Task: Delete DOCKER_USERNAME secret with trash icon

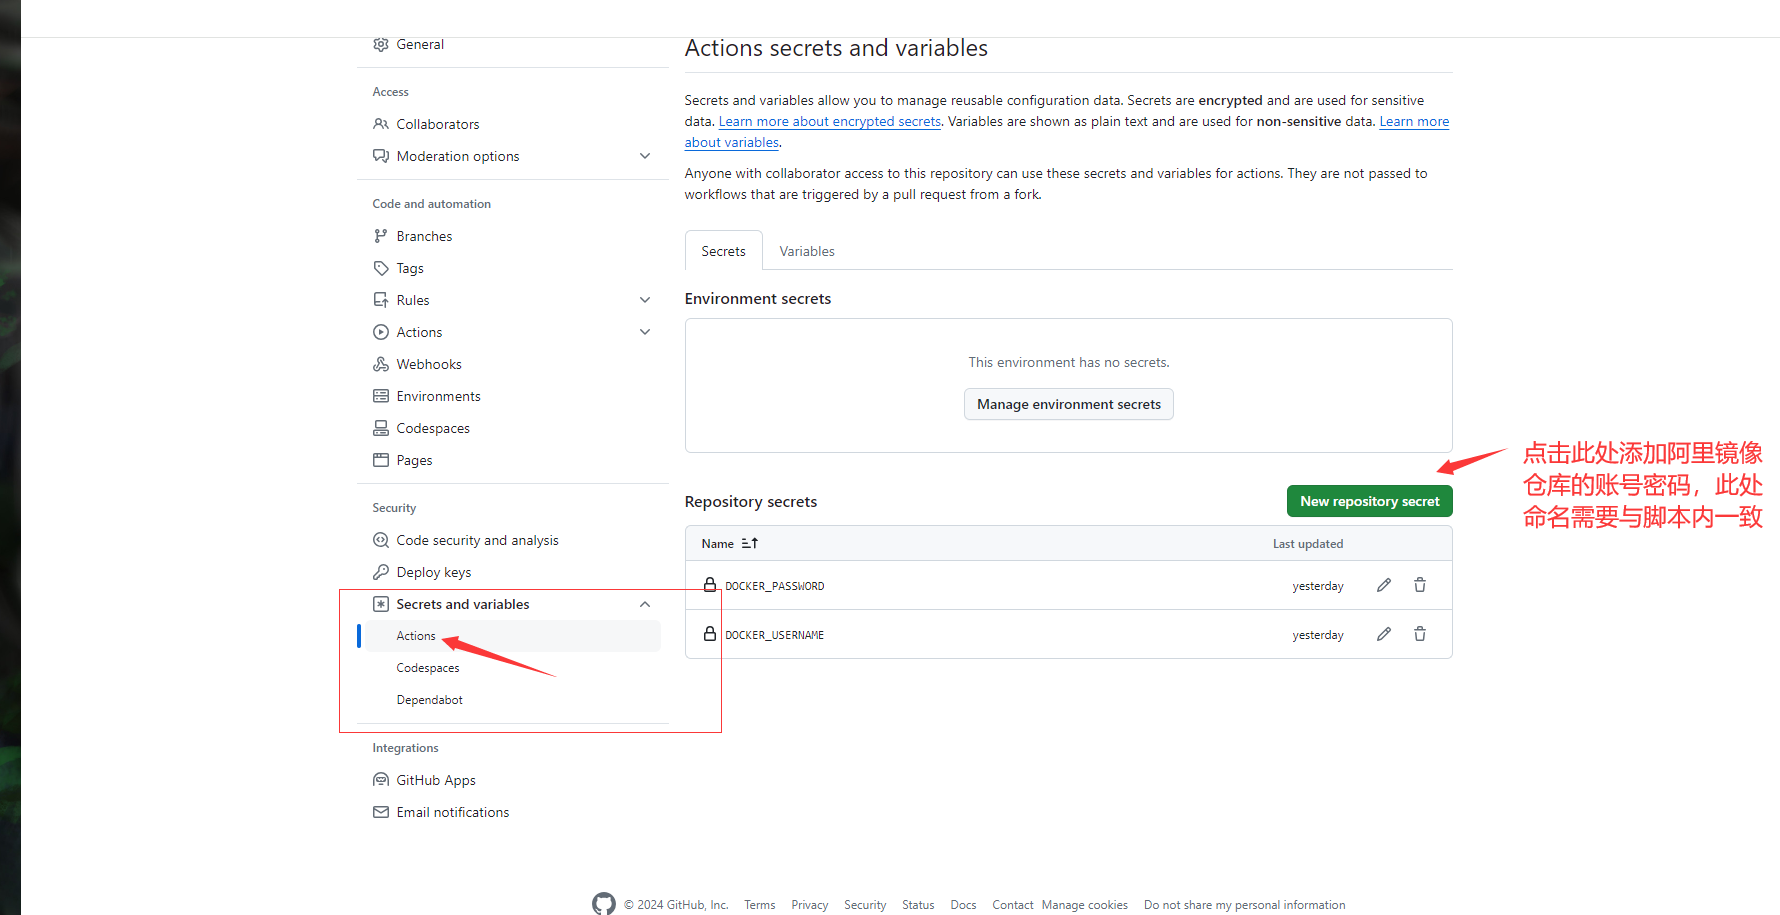Action: point(1420,634)
